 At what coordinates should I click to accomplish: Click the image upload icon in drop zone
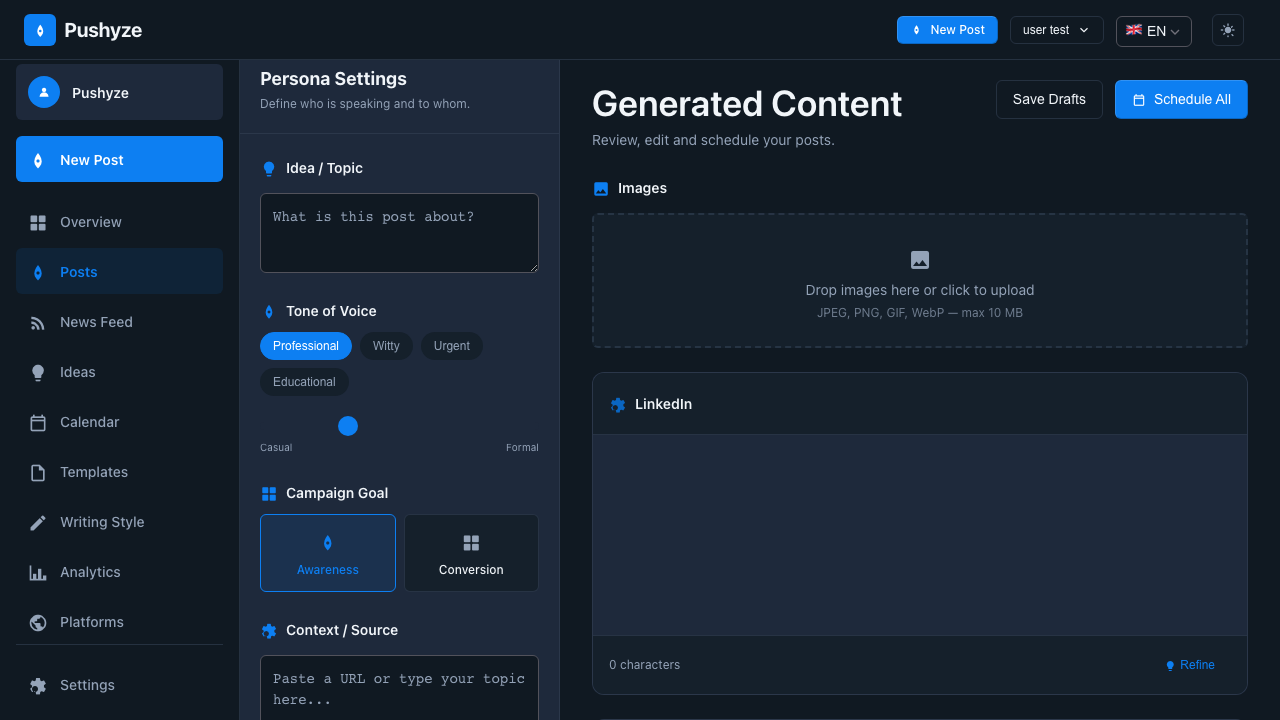point(920,260)
